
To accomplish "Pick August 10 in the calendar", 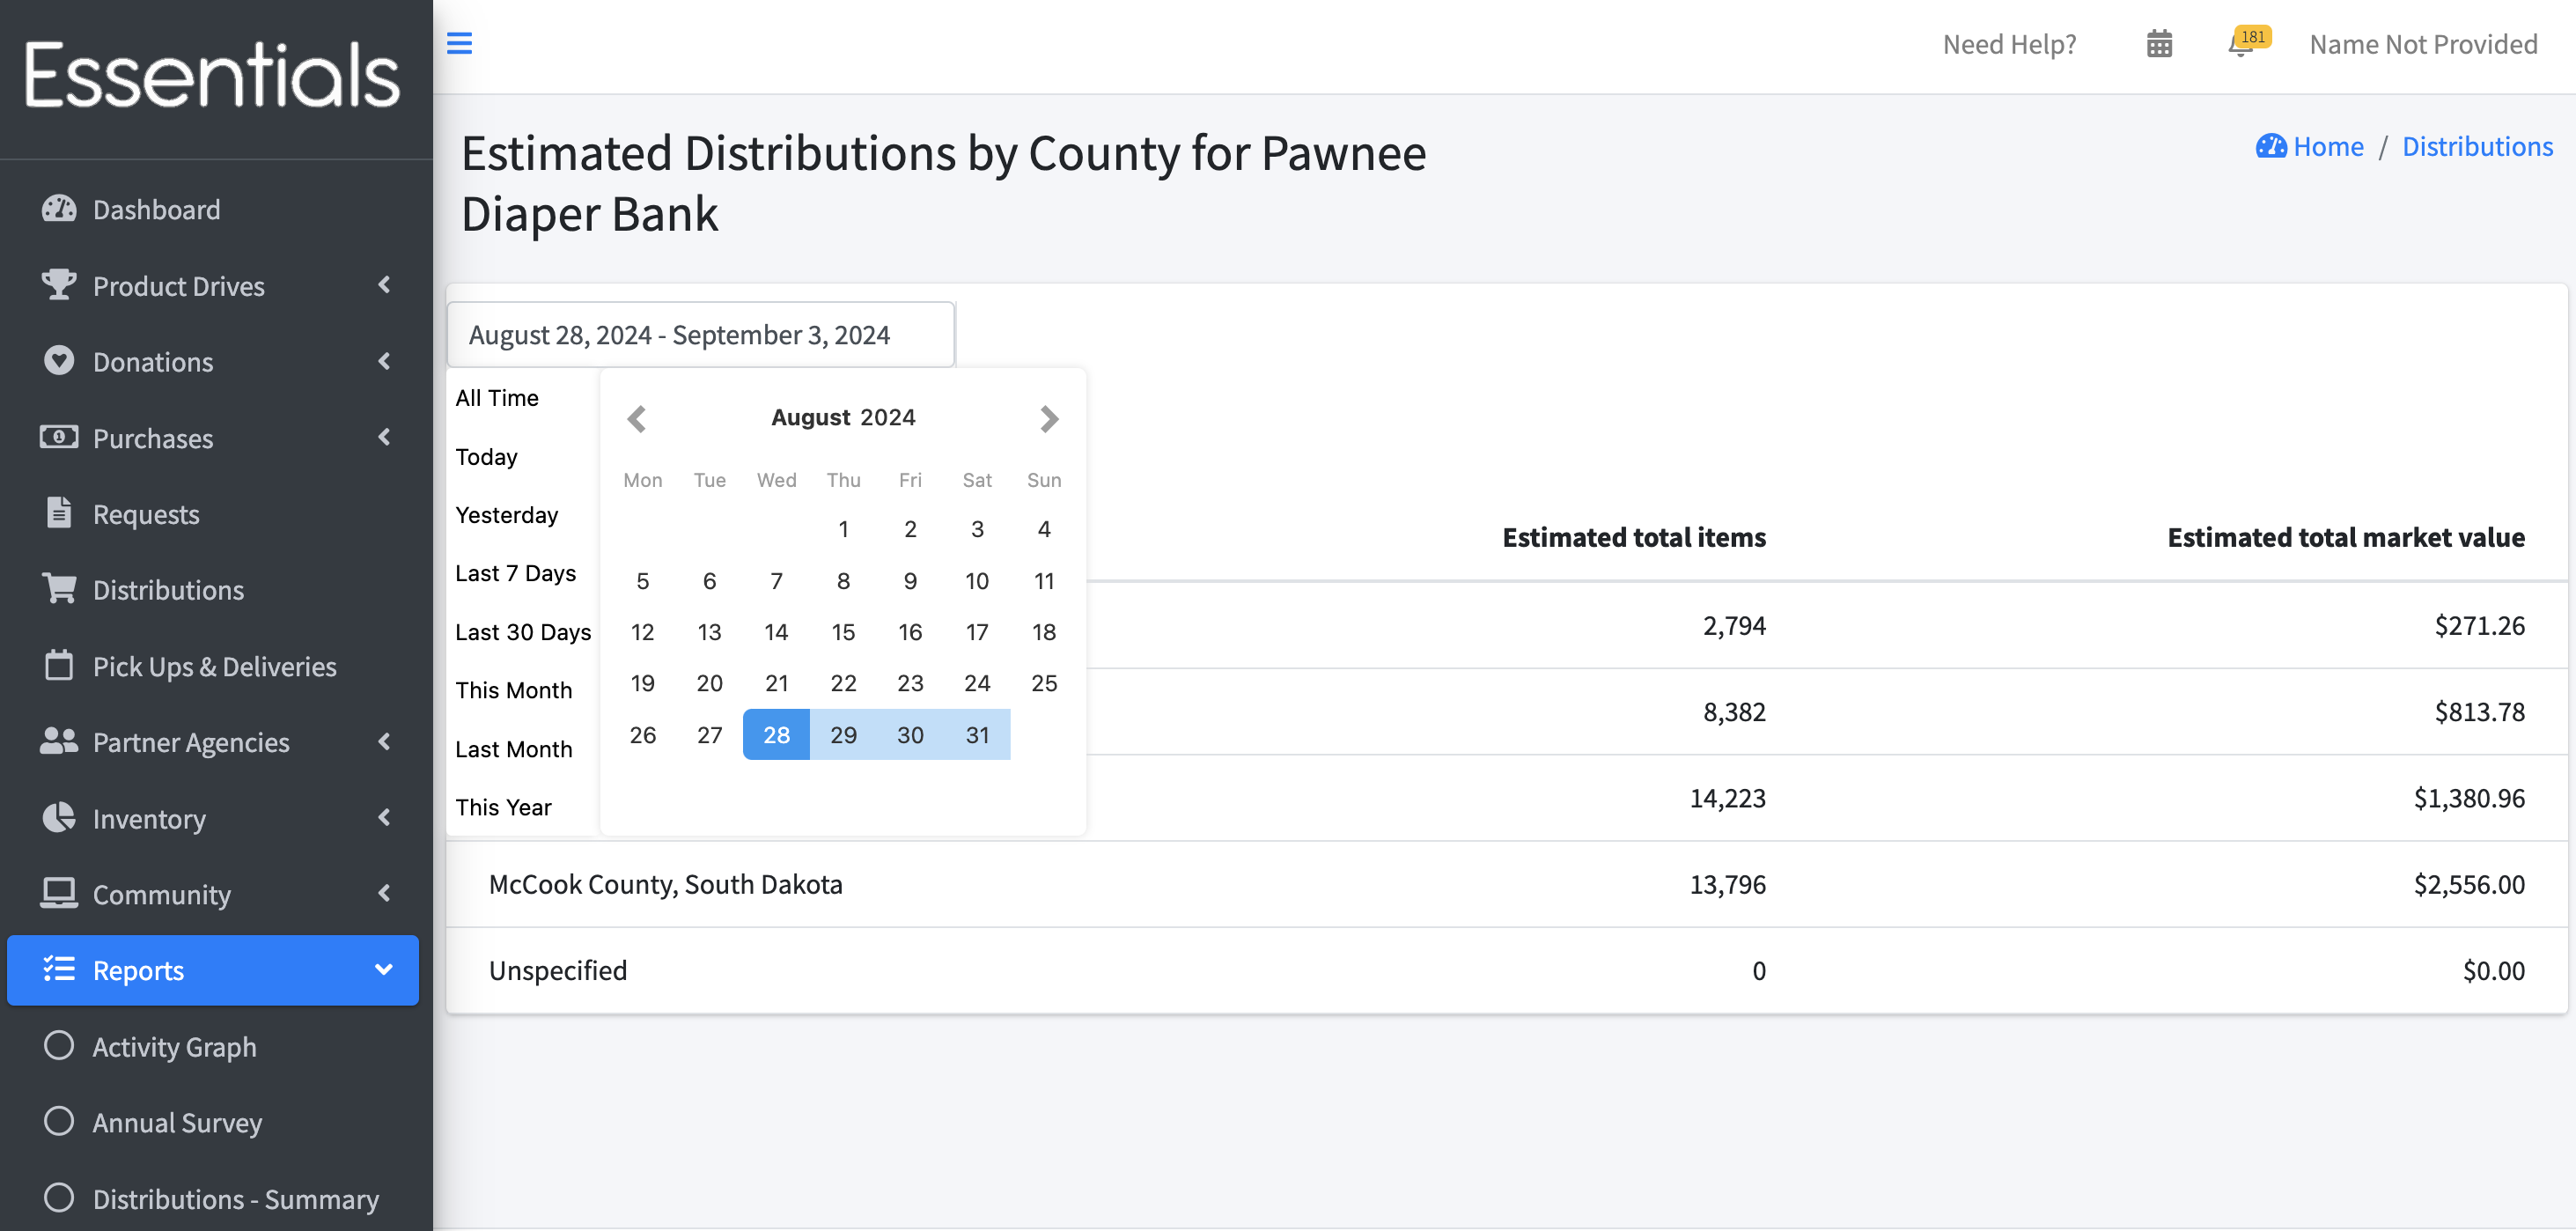I will (x=977, y=580).
